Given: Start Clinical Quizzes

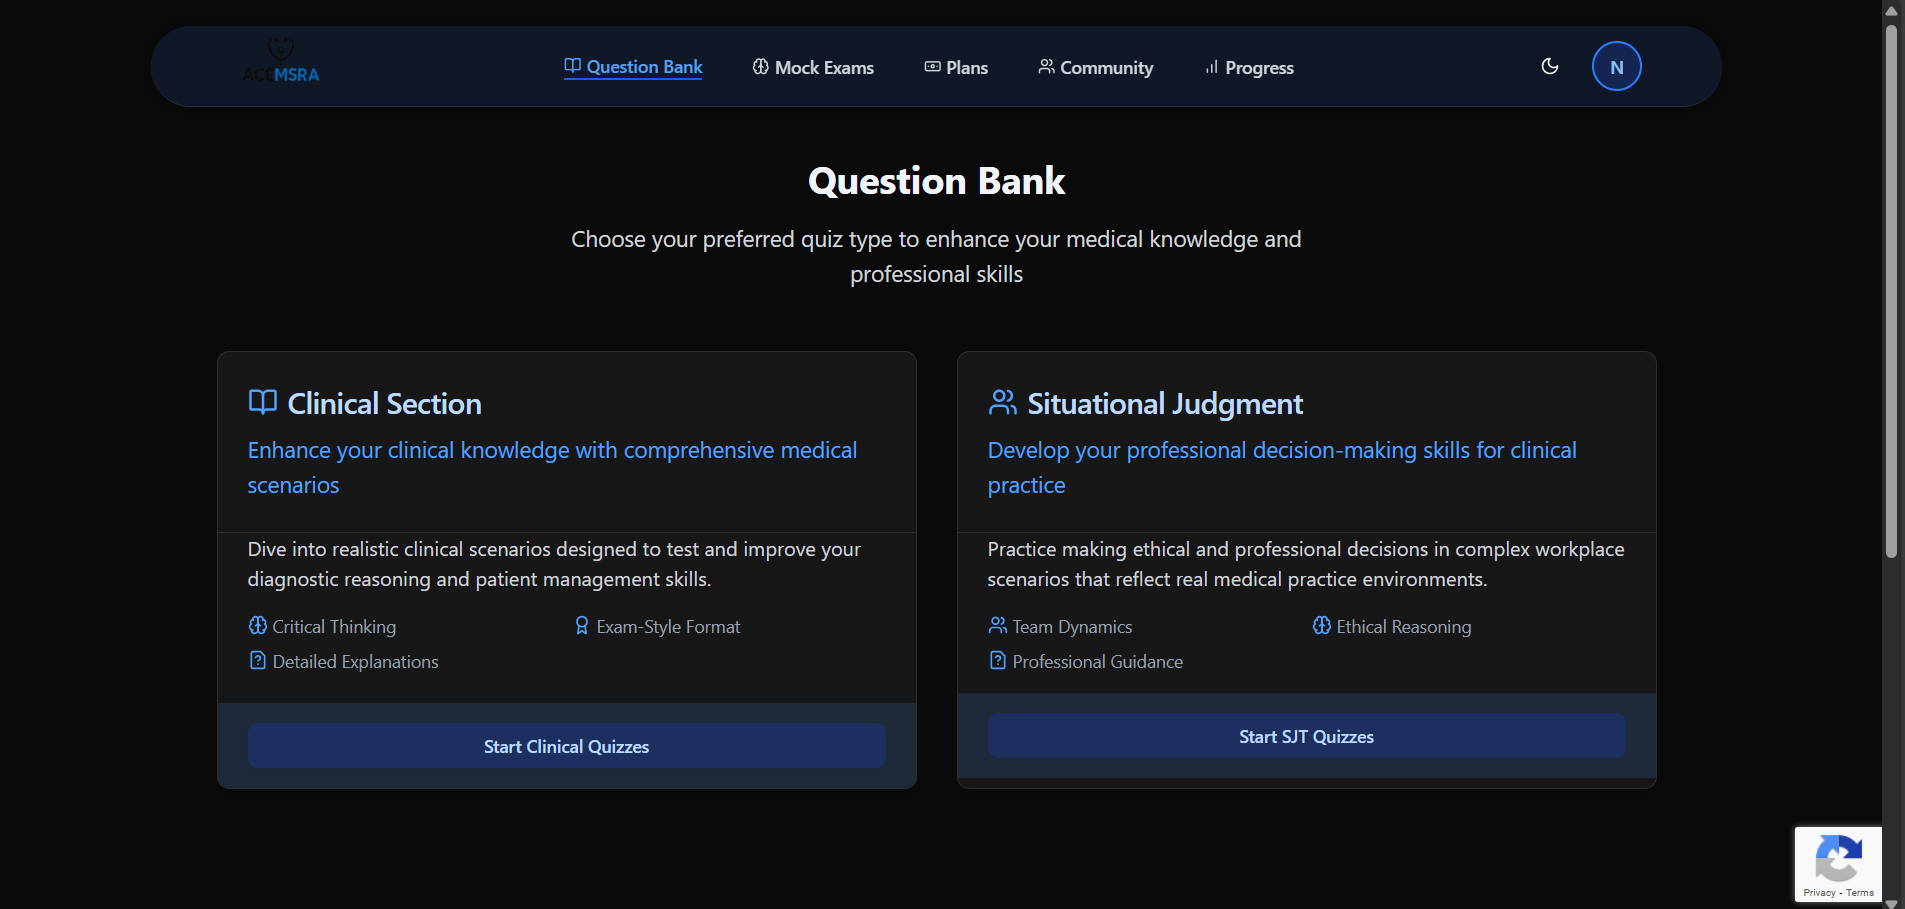Looking at the screenshot, I should (x=567, y=746).
